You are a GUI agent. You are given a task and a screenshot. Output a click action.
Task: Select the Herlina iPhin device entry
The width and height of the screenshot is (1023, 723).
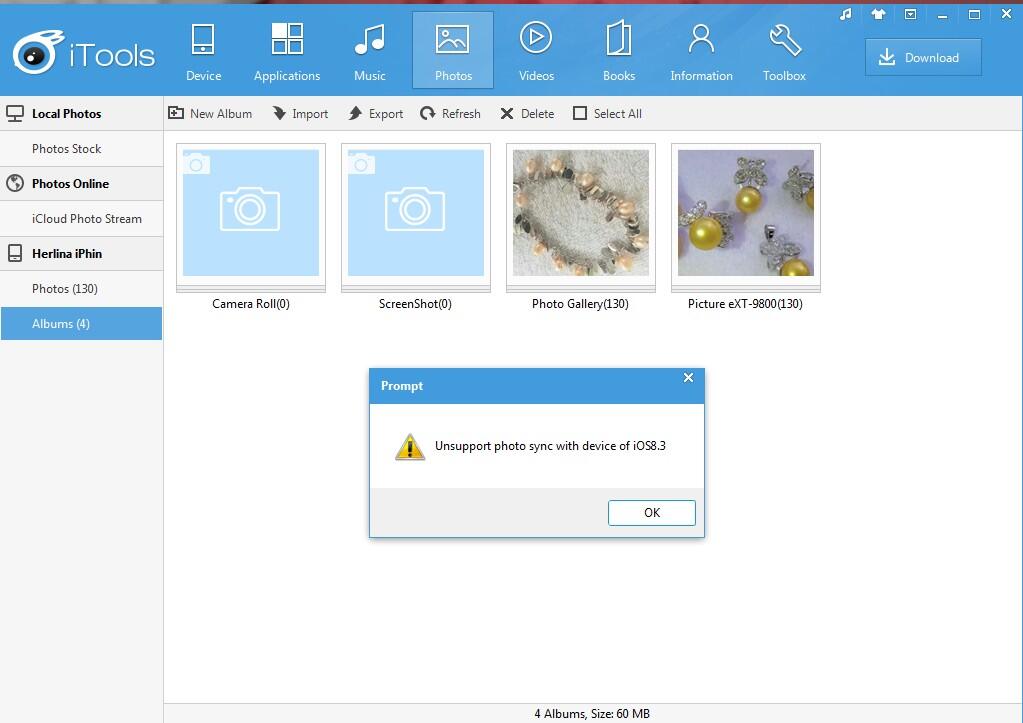(x=82, y=253)
